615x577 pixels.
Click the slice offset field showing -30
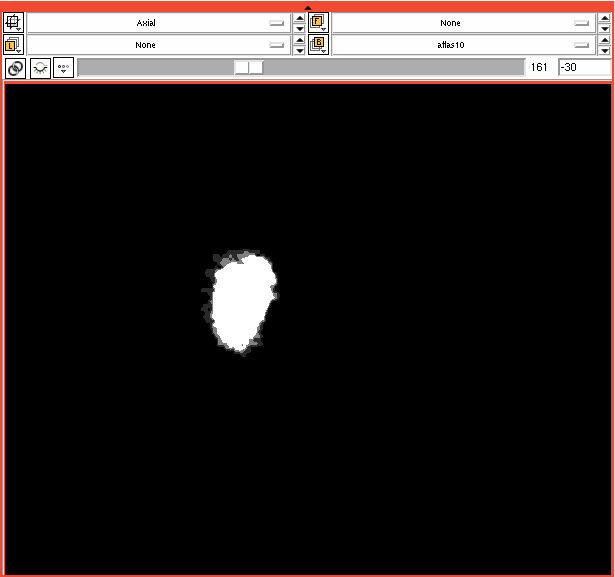(x=584, y=67)
